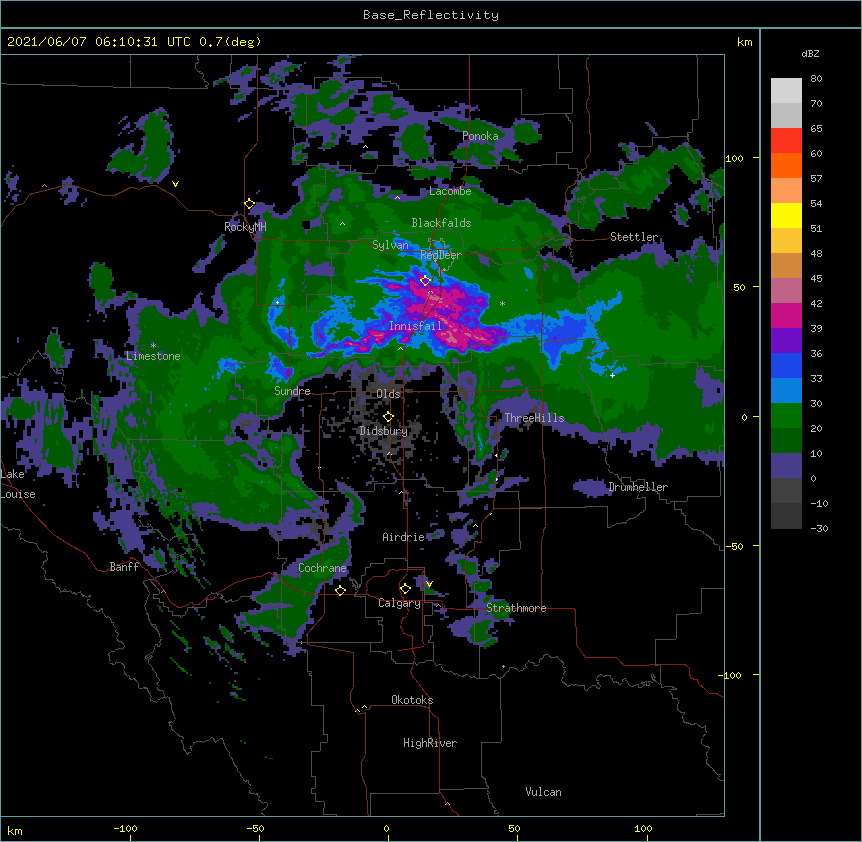Click the Blackfalds city label

pyautogui.click(x=441, y=223)
